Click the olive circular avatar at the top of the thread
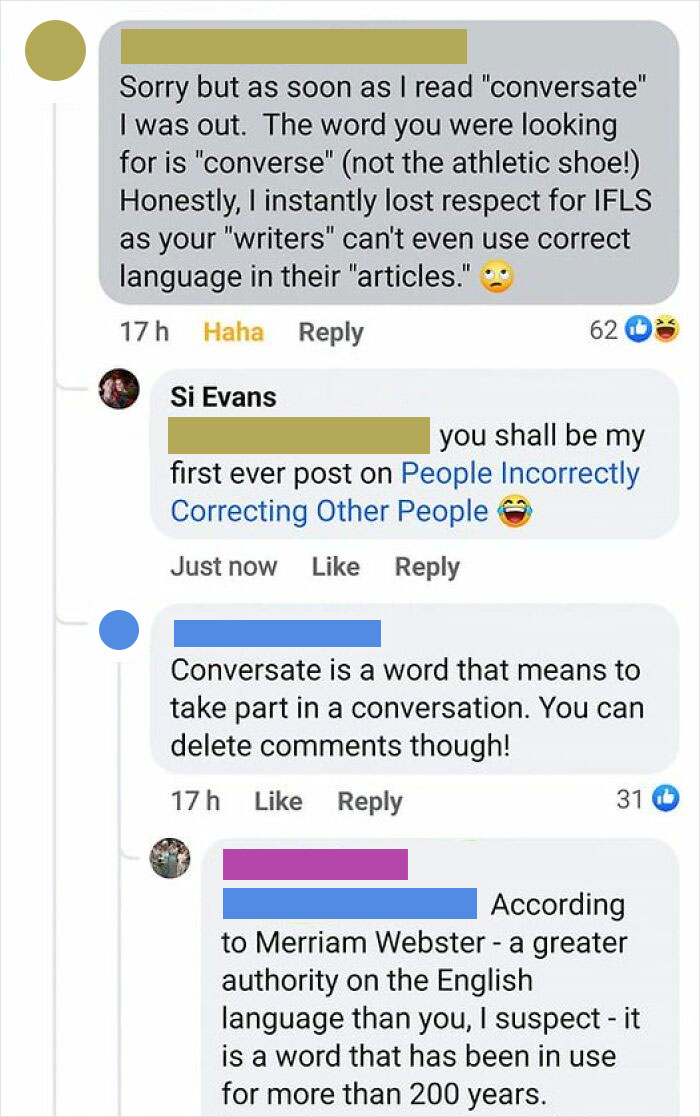700x1117 pixels. pos(56,50)
